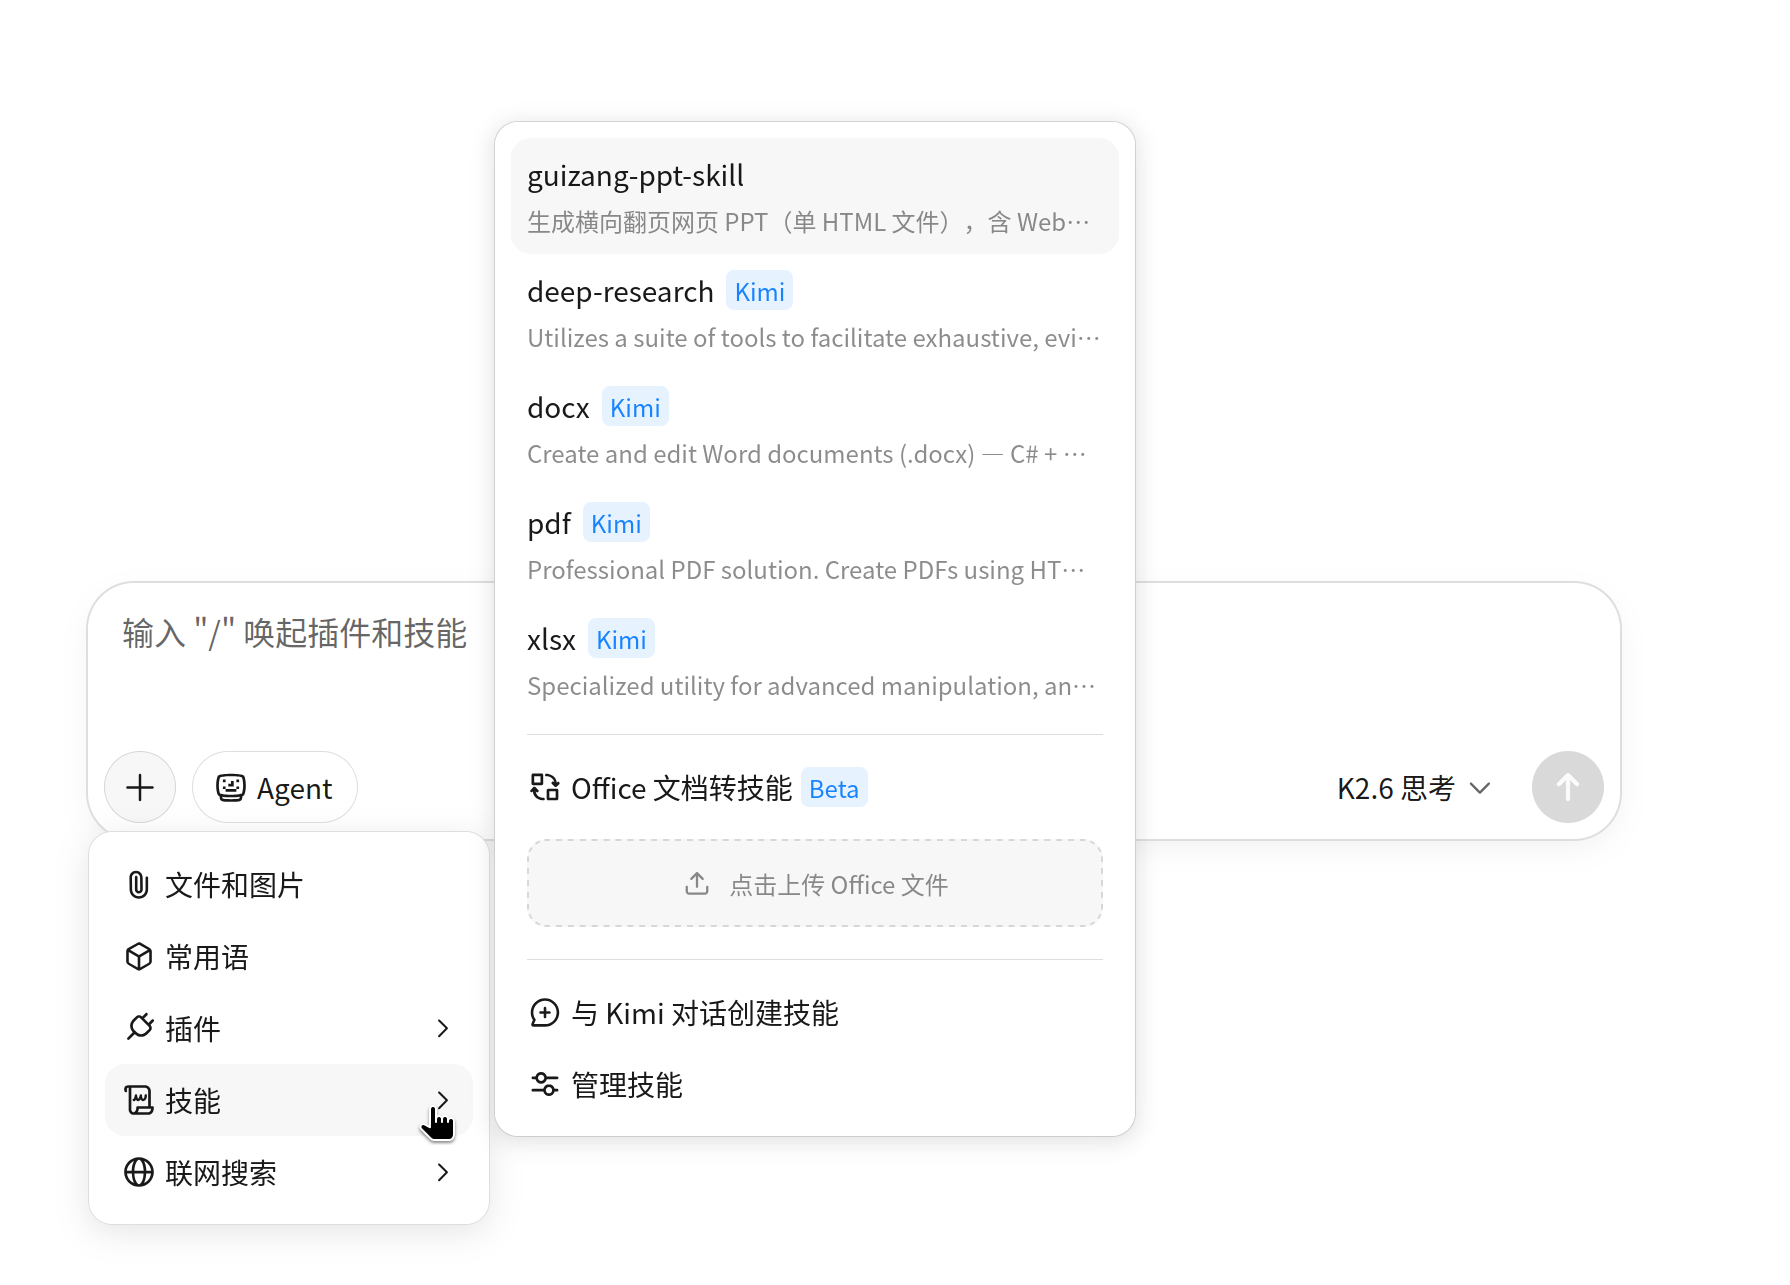Click the chat-plus icon for 与 Kimi 对话创建技能
1790x1285 pixels.
pos(544,1013)
